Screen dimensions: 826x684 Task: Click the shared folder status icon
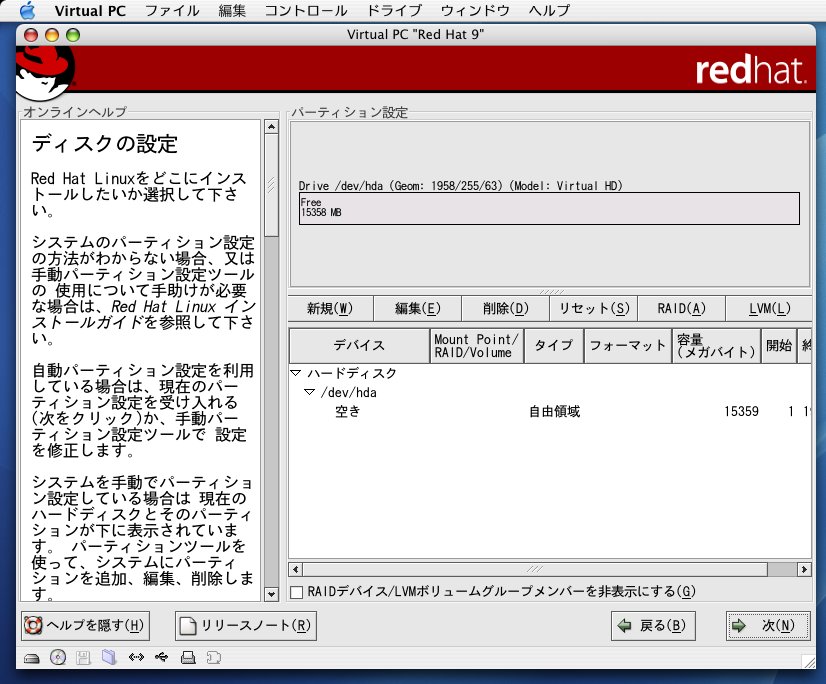tap(109, 657)
